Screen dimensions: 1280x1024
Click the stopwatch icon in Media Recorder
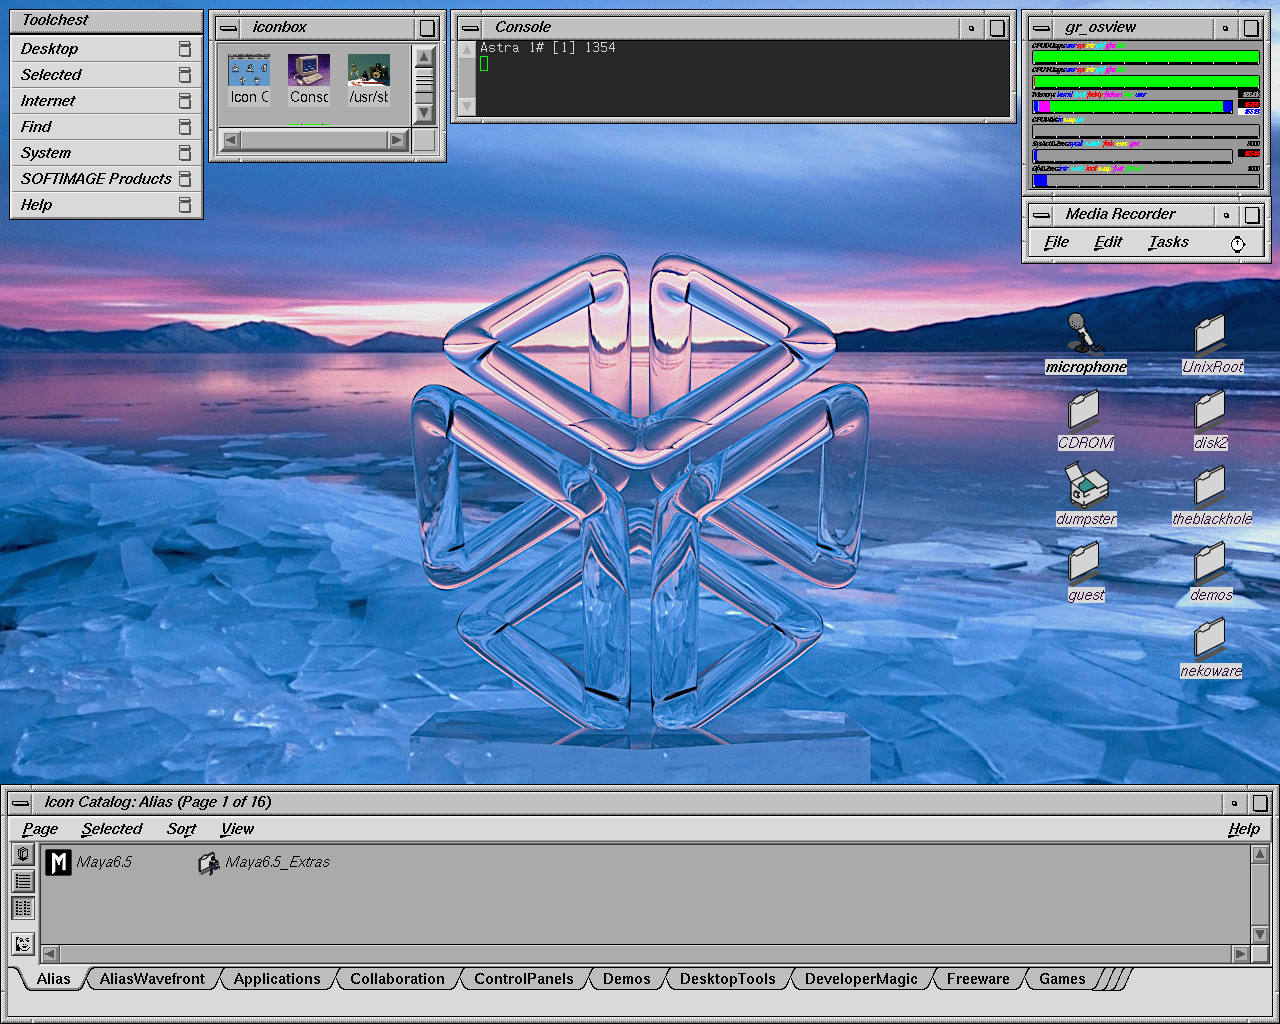(1238, 243)
